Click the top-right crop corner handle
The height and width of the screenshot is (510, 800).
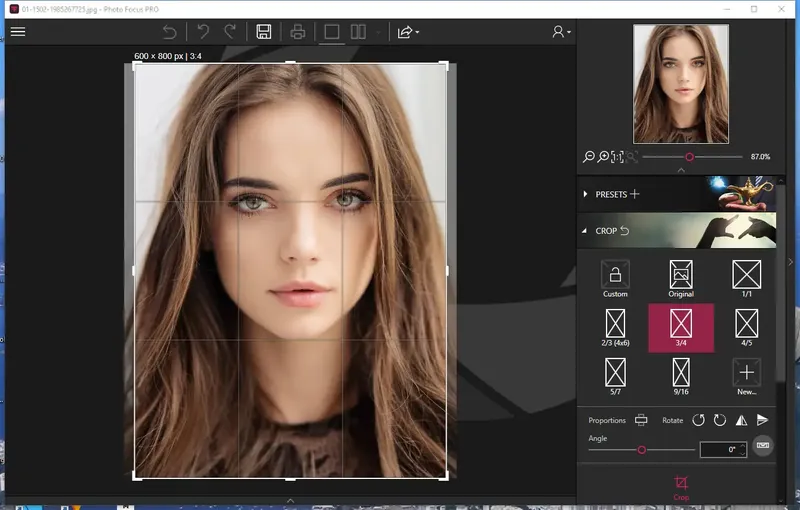point(444,66)
